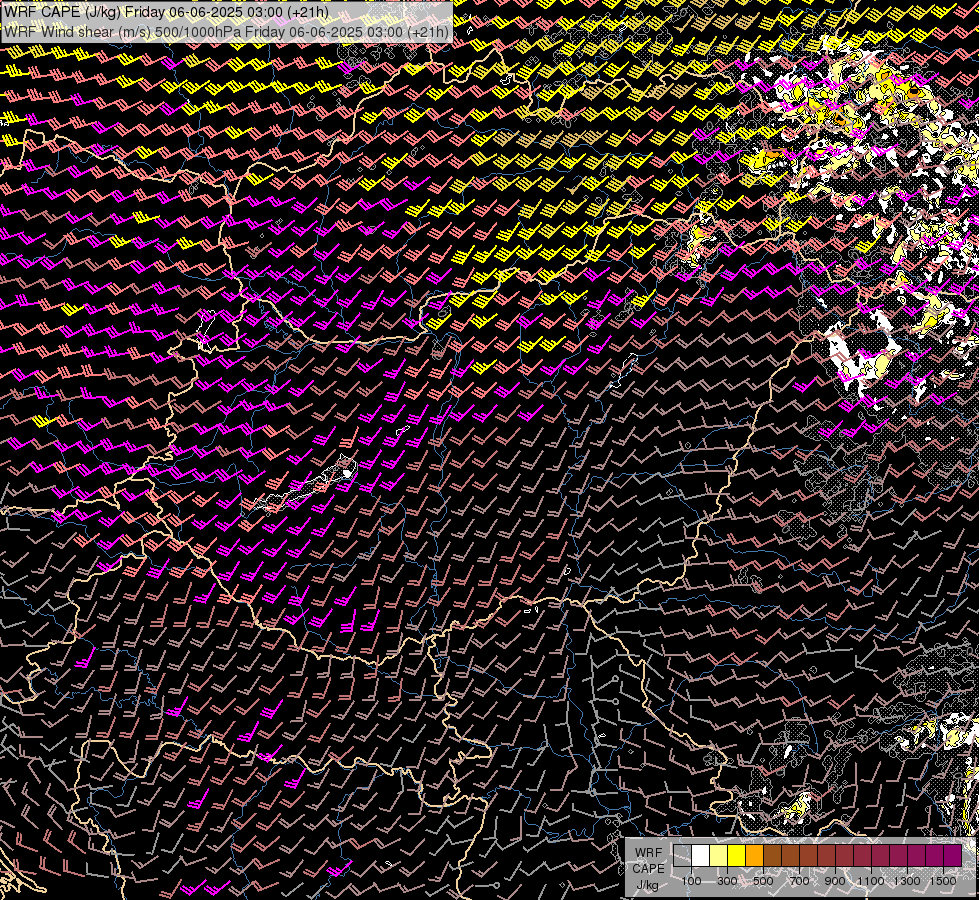This screenshot has height=900, width=979.
Task: Click the pale yellow legend swatch
Action: click(x=719, y=855)
